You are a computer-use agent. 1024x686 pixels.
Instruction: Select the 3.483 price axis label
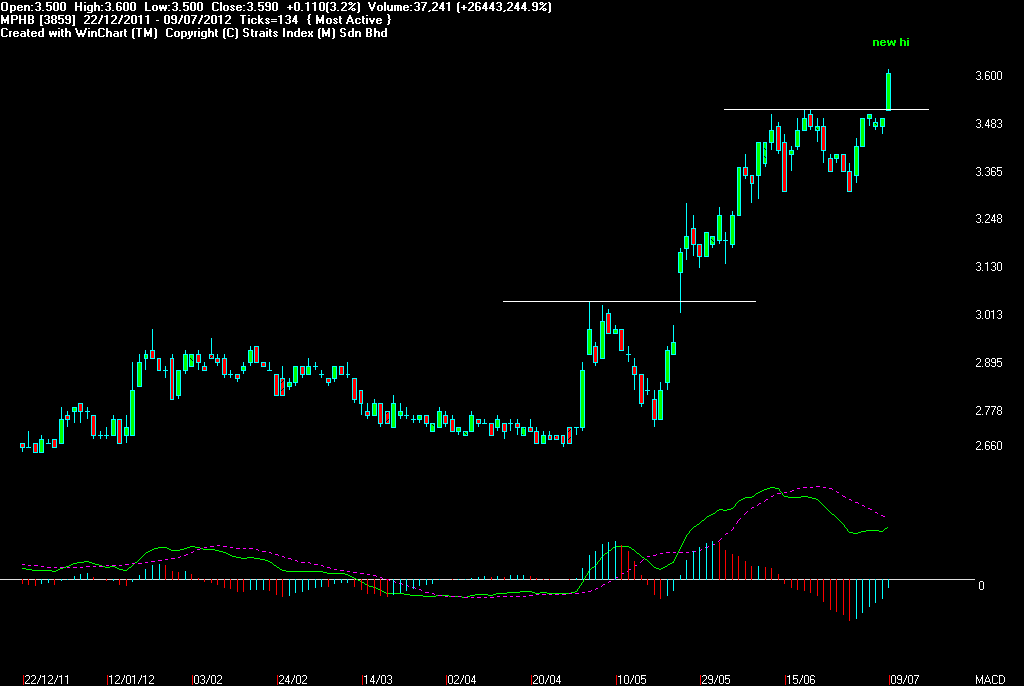click(x=989, y=123)
